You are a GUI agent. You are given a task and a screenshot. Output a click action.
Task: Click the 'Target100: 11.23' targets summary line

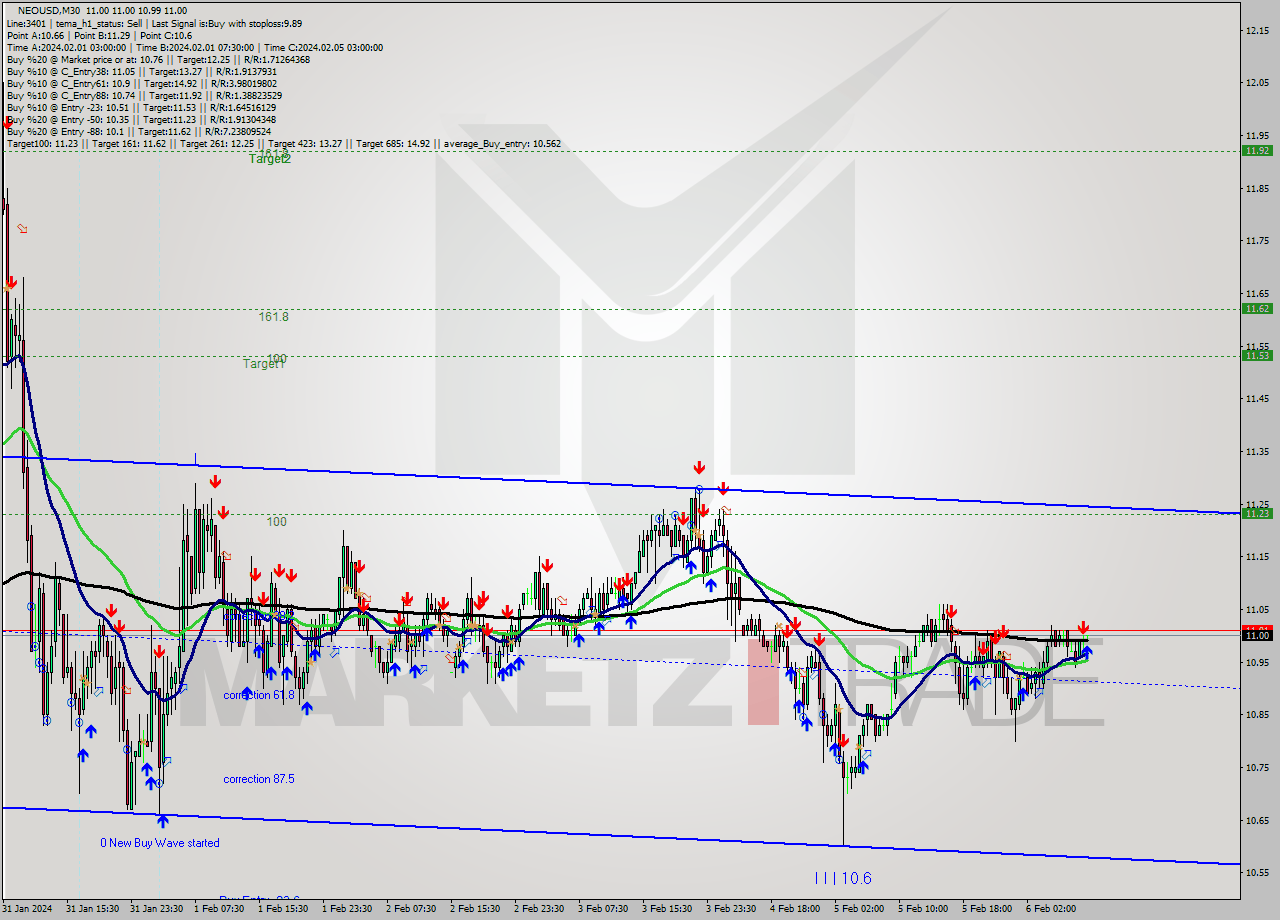tap(283, 143)
